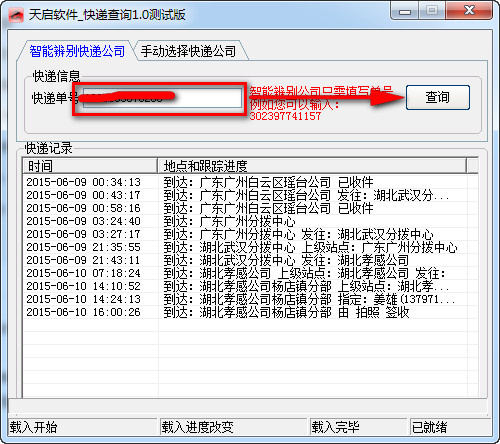
Task: Click the red app icon in title bar
Action: pos(16,15)
